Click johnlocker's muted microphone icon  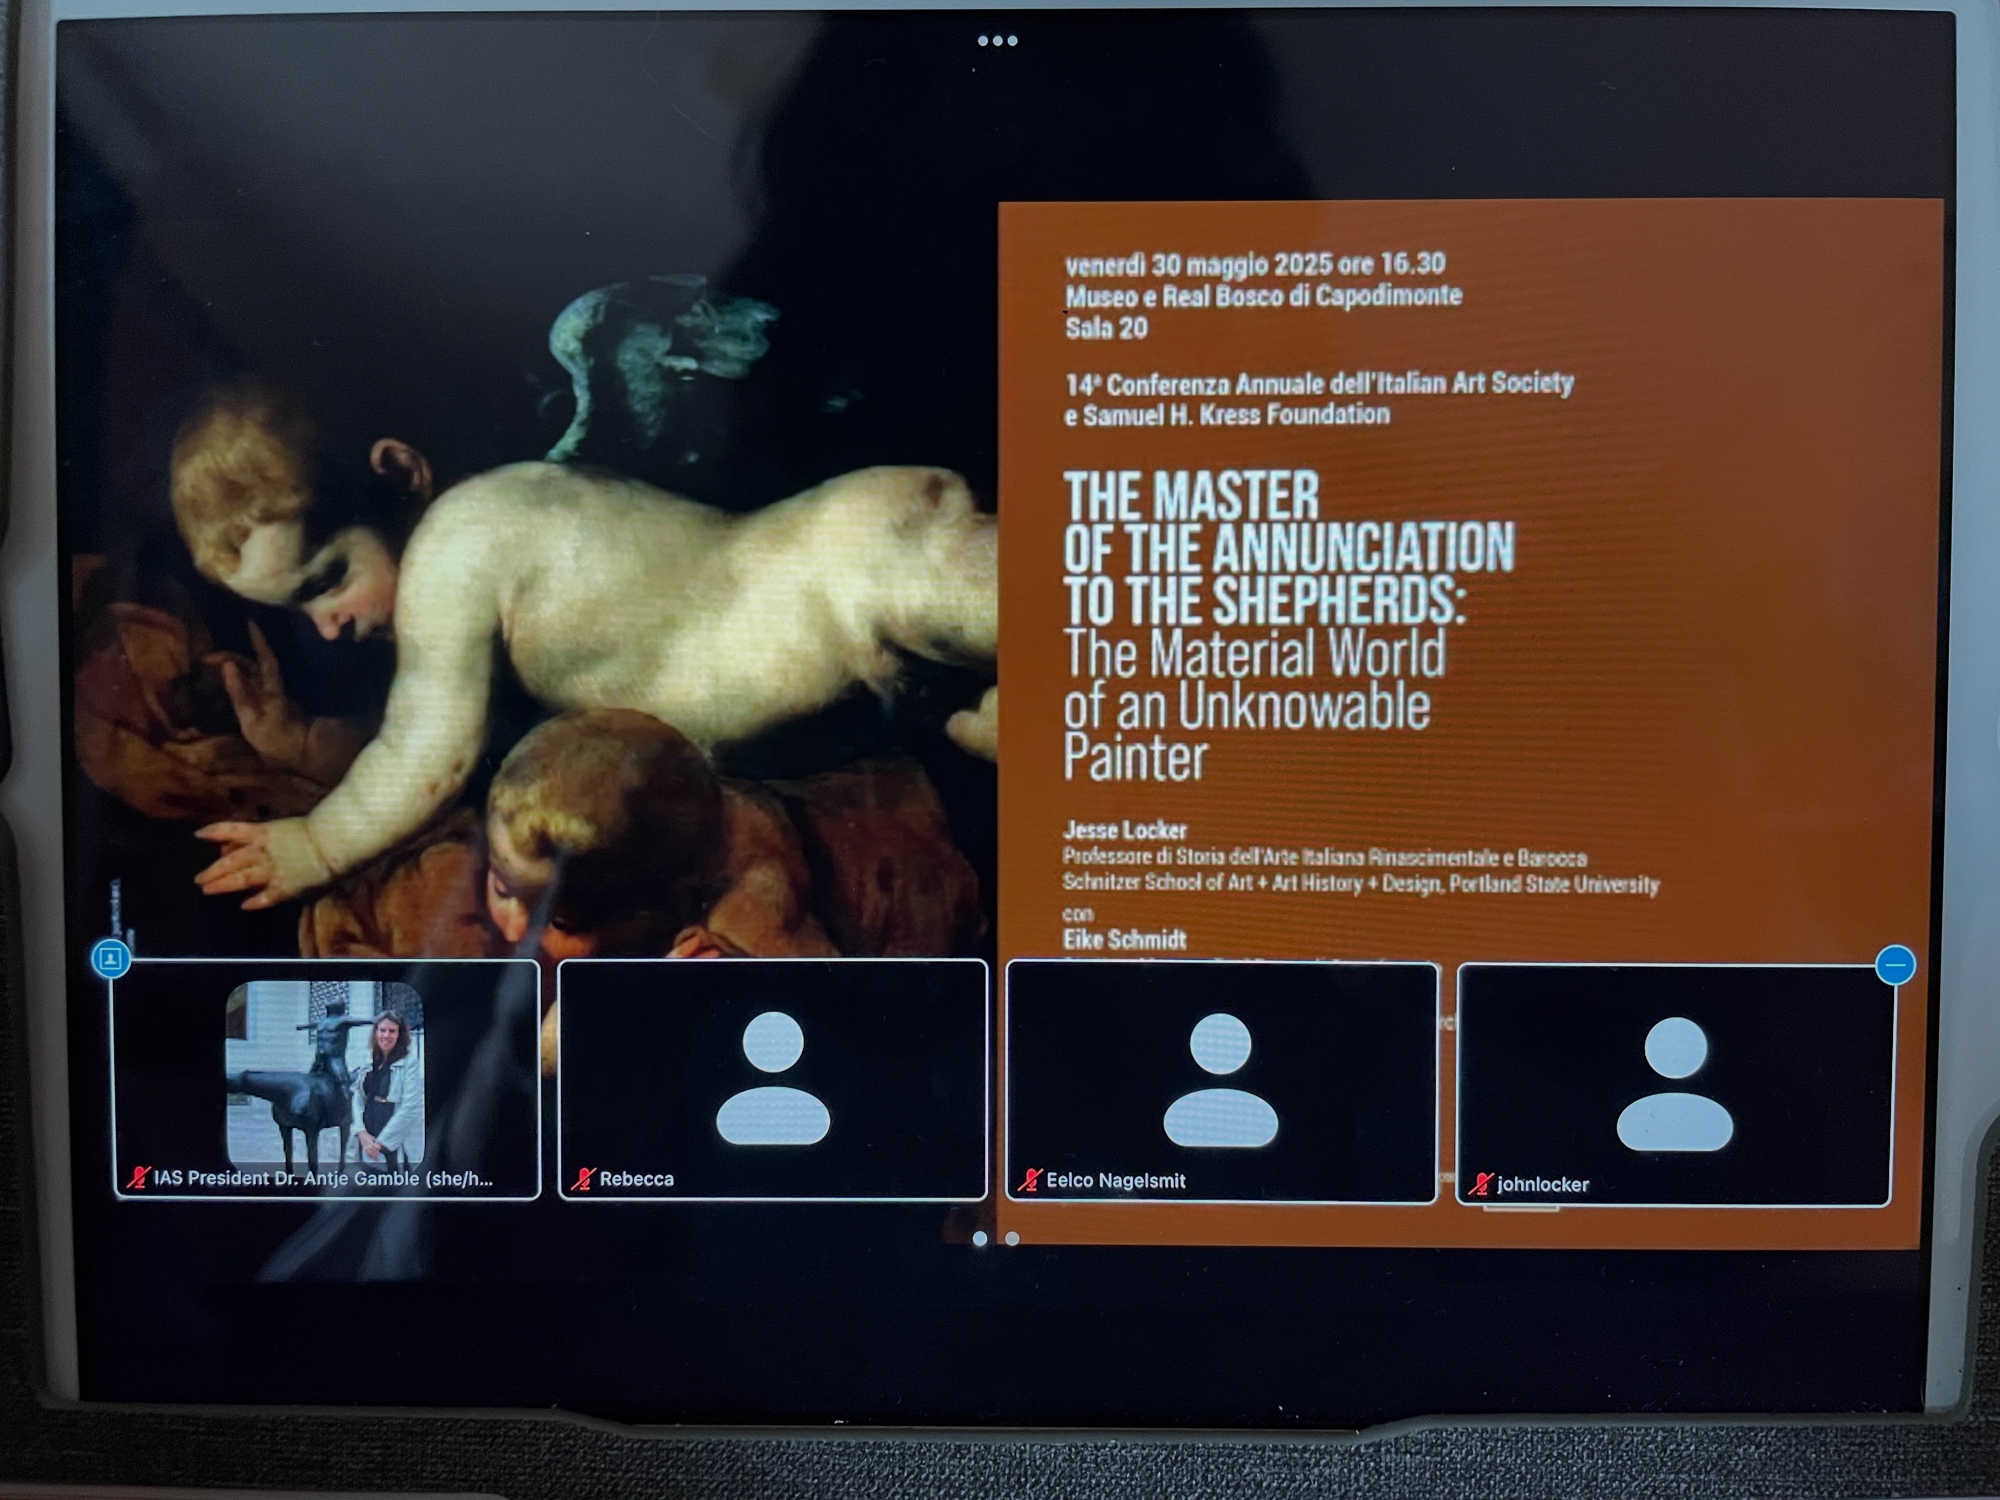pos(1480,1185)
